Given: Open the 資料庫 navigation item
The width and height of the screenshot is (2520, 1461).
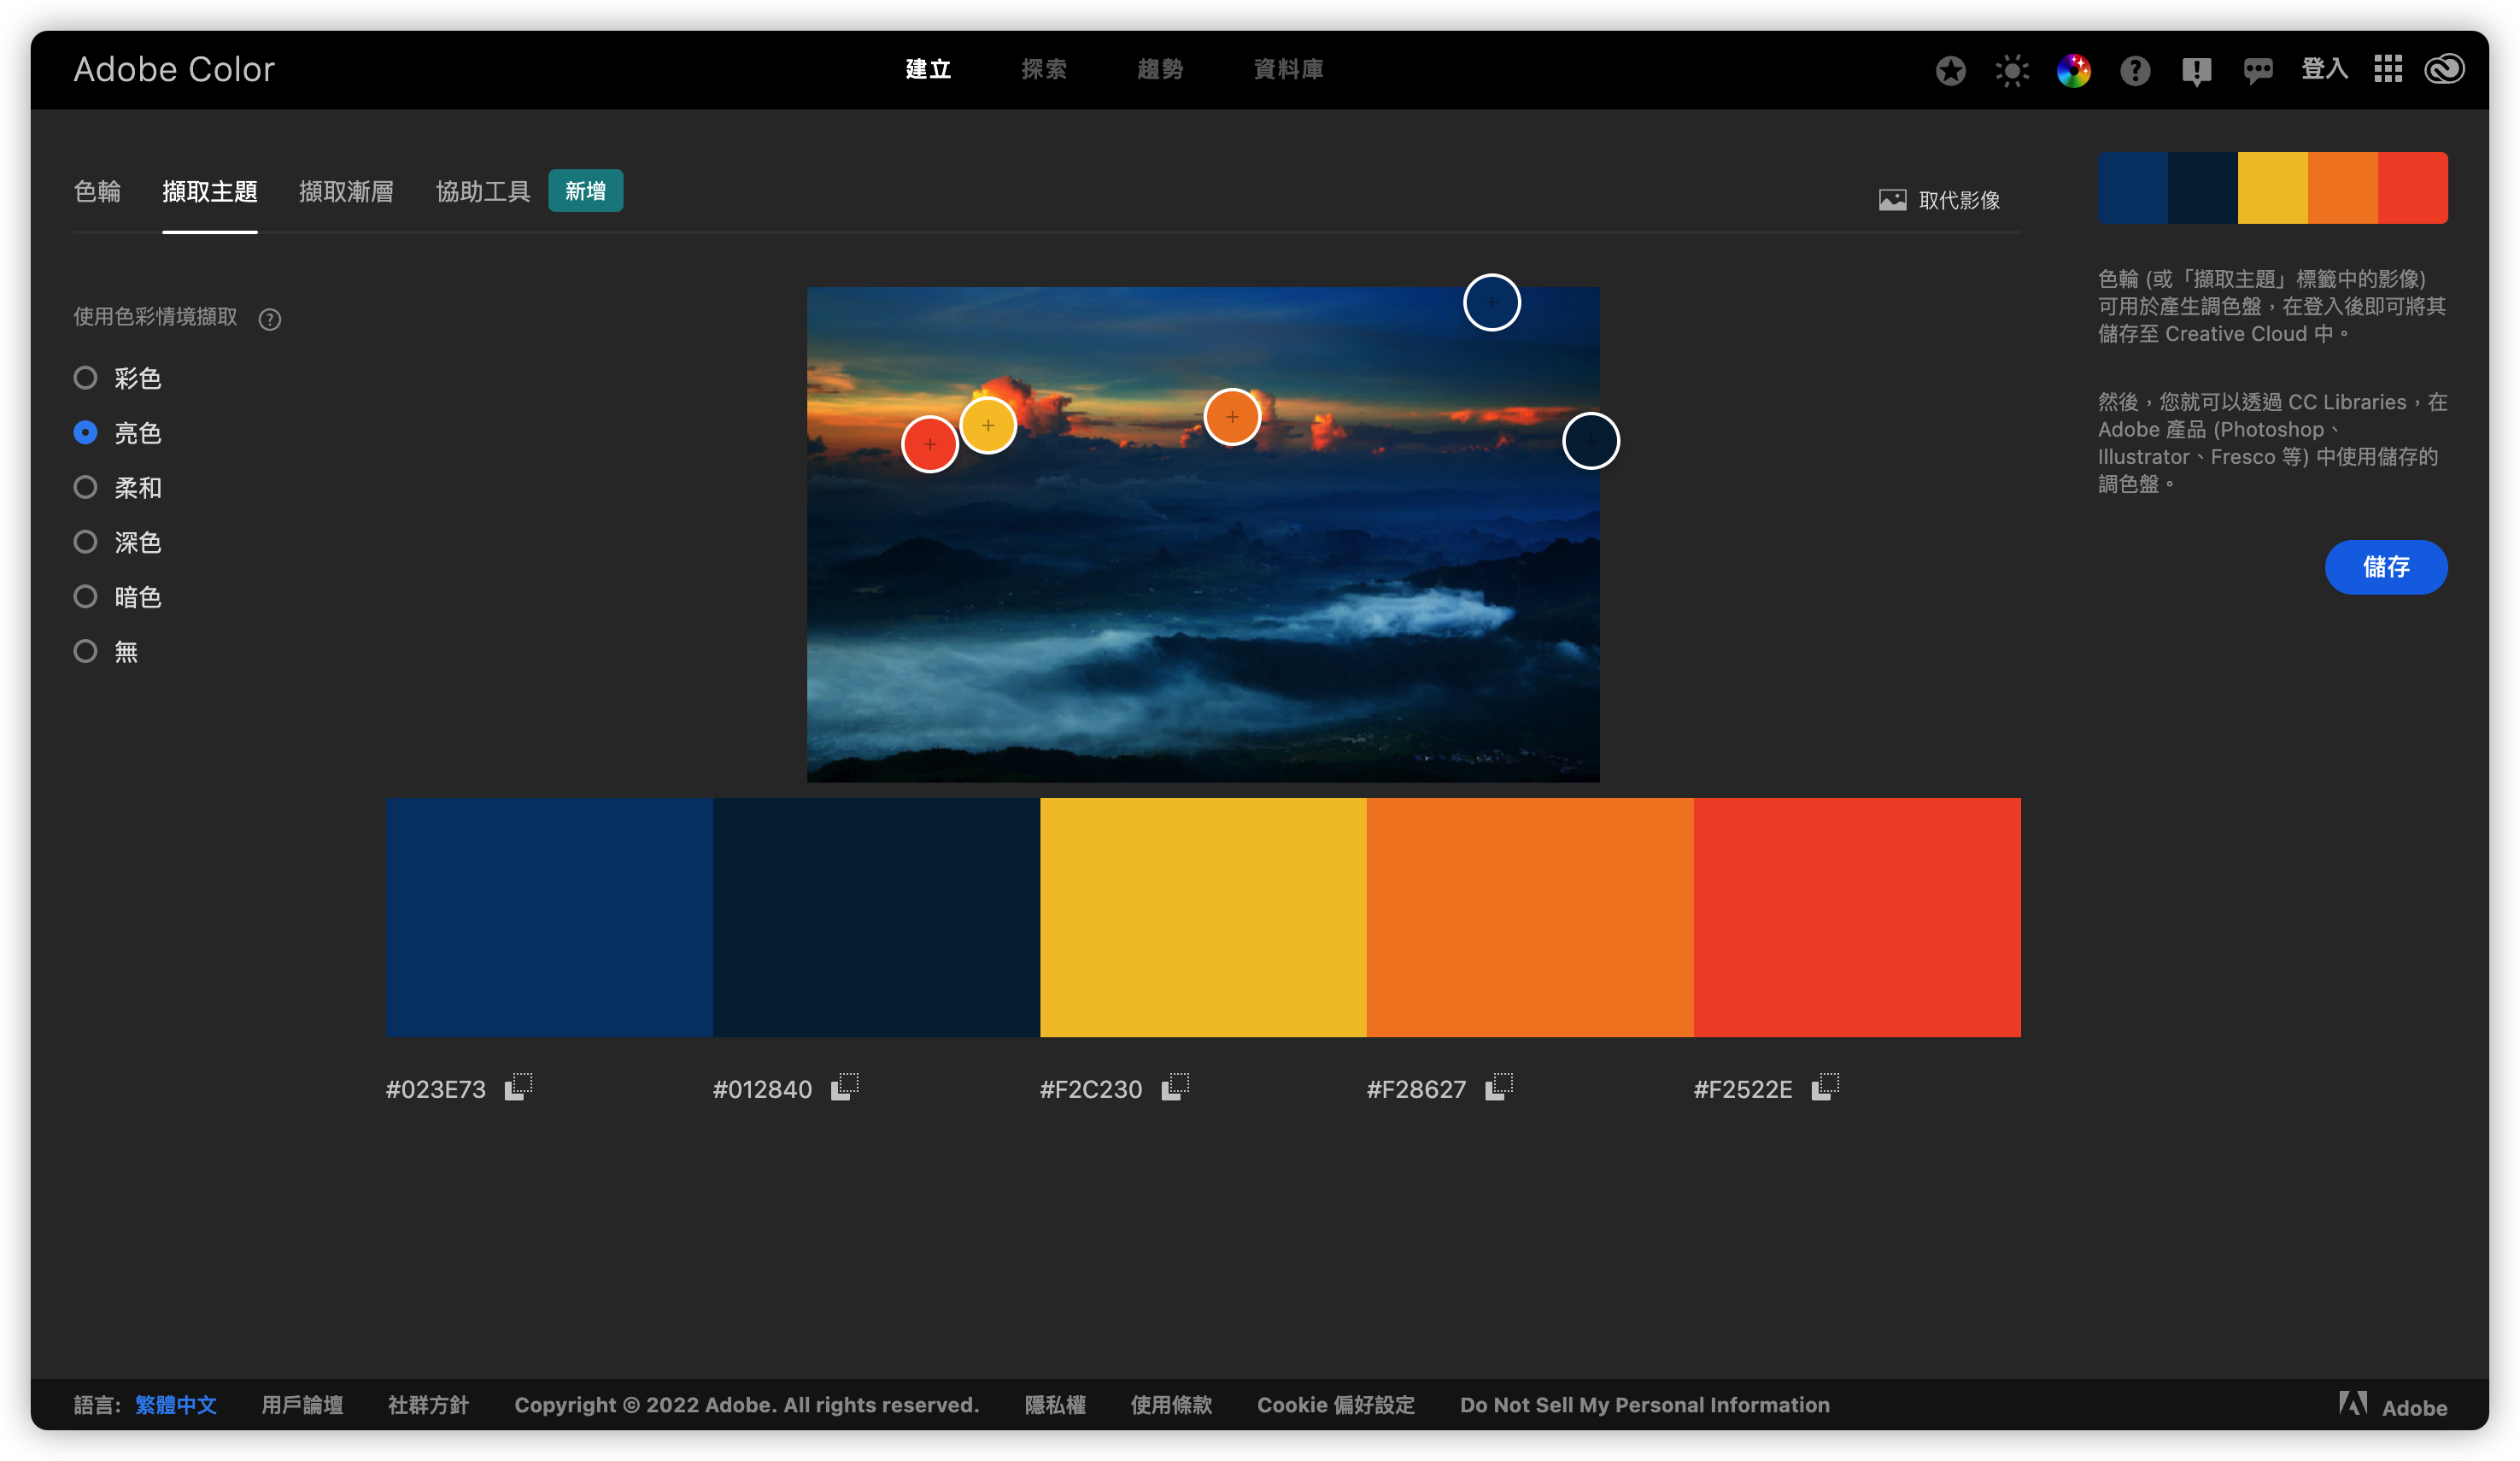Looking at the screenshot, I should 1288,69.
